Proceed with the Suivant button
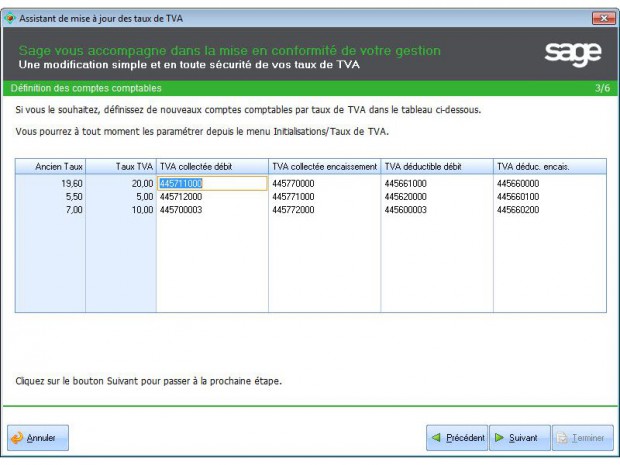 [x=520, y=438]
